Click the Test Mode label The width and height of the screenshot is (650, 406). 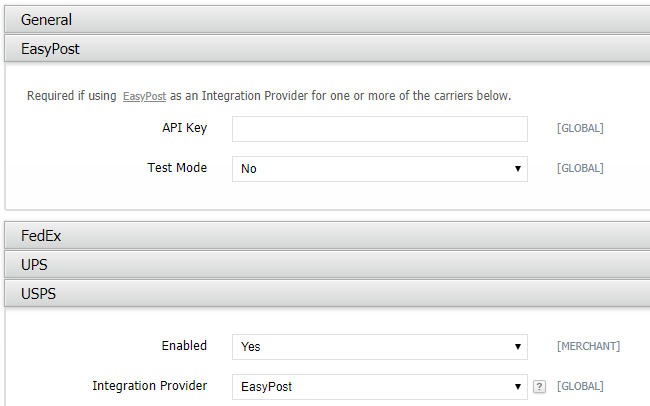tap(177, 168)
